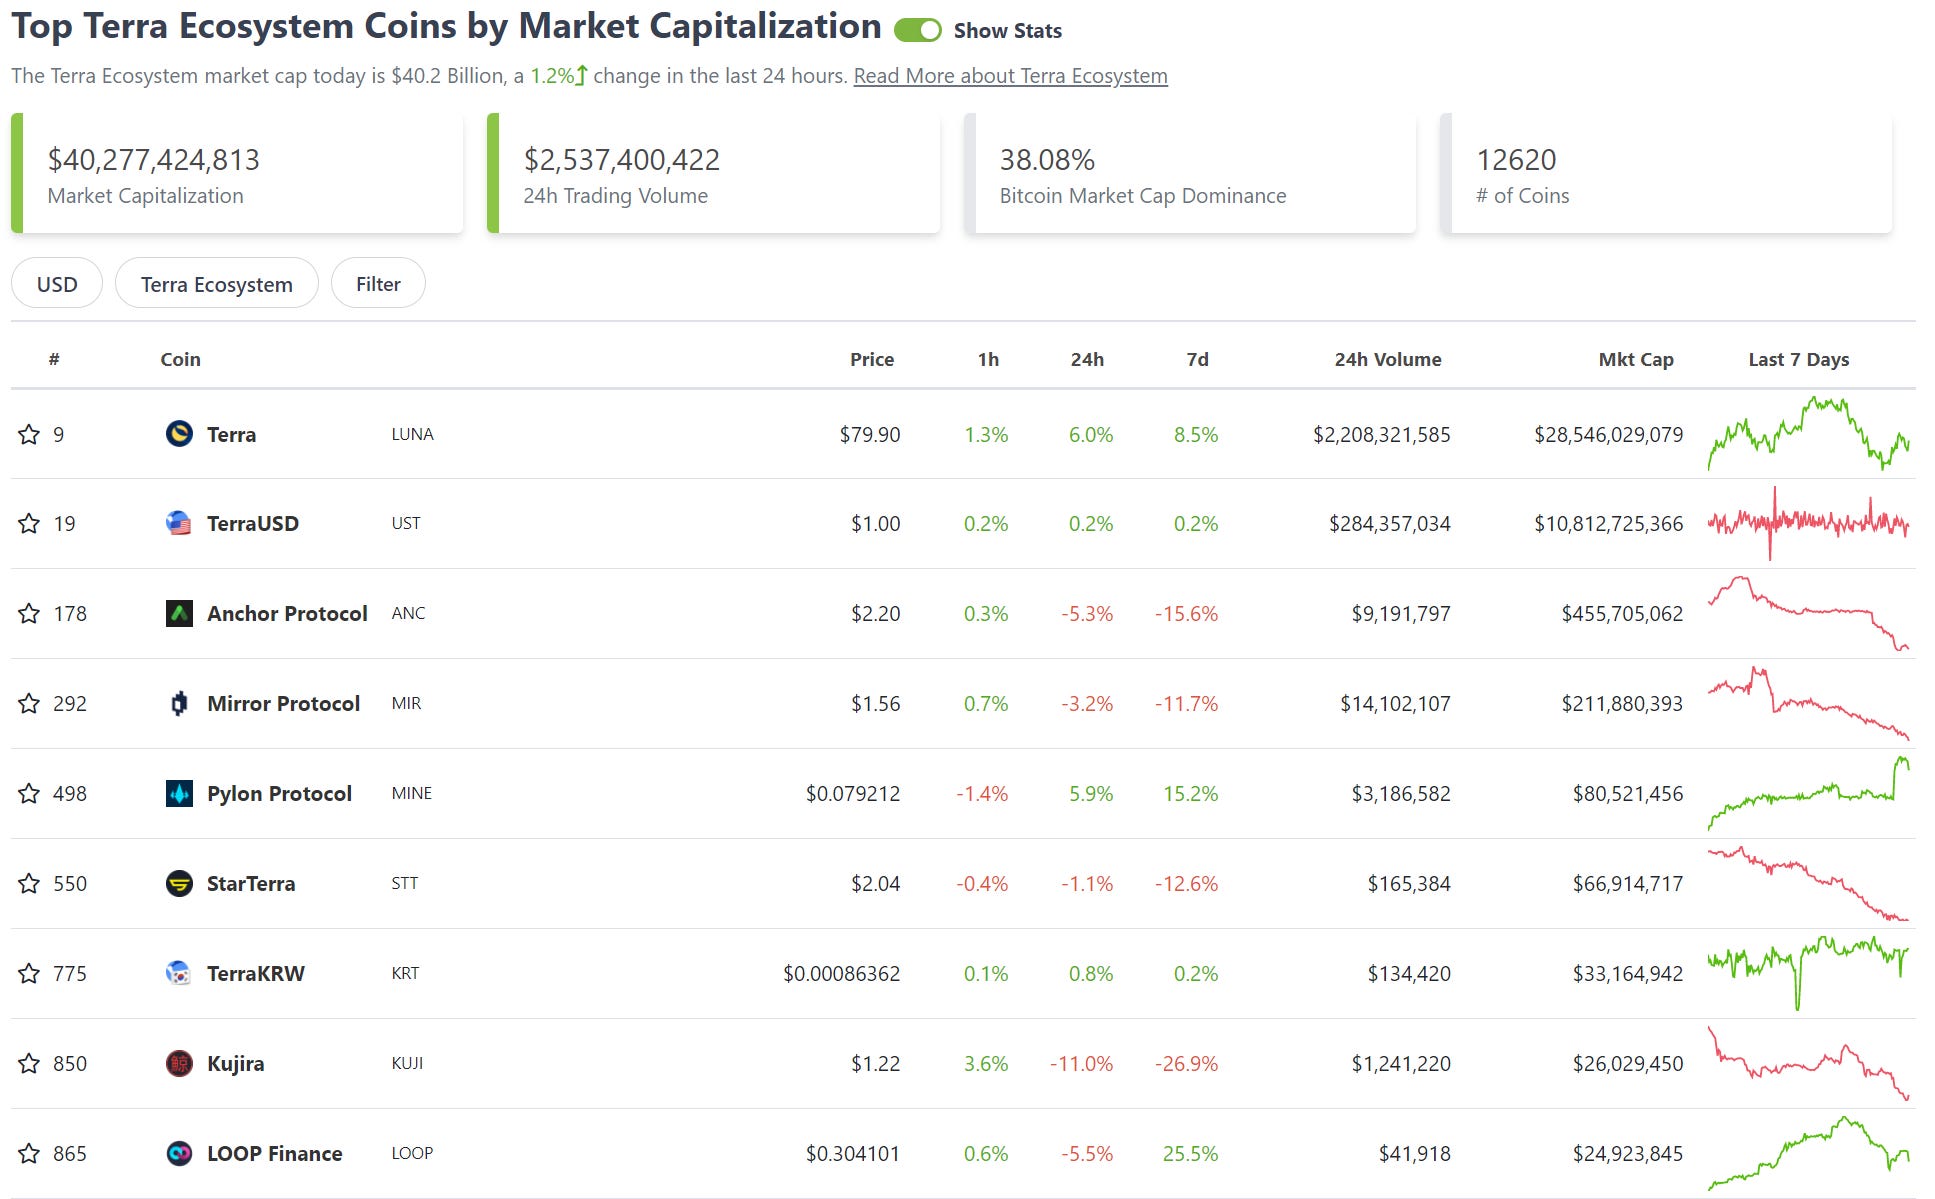Click the LOOP Finance 7-day sparkline
The height and width of the screenshot is (1199, 1935).
point(1808,1153)
